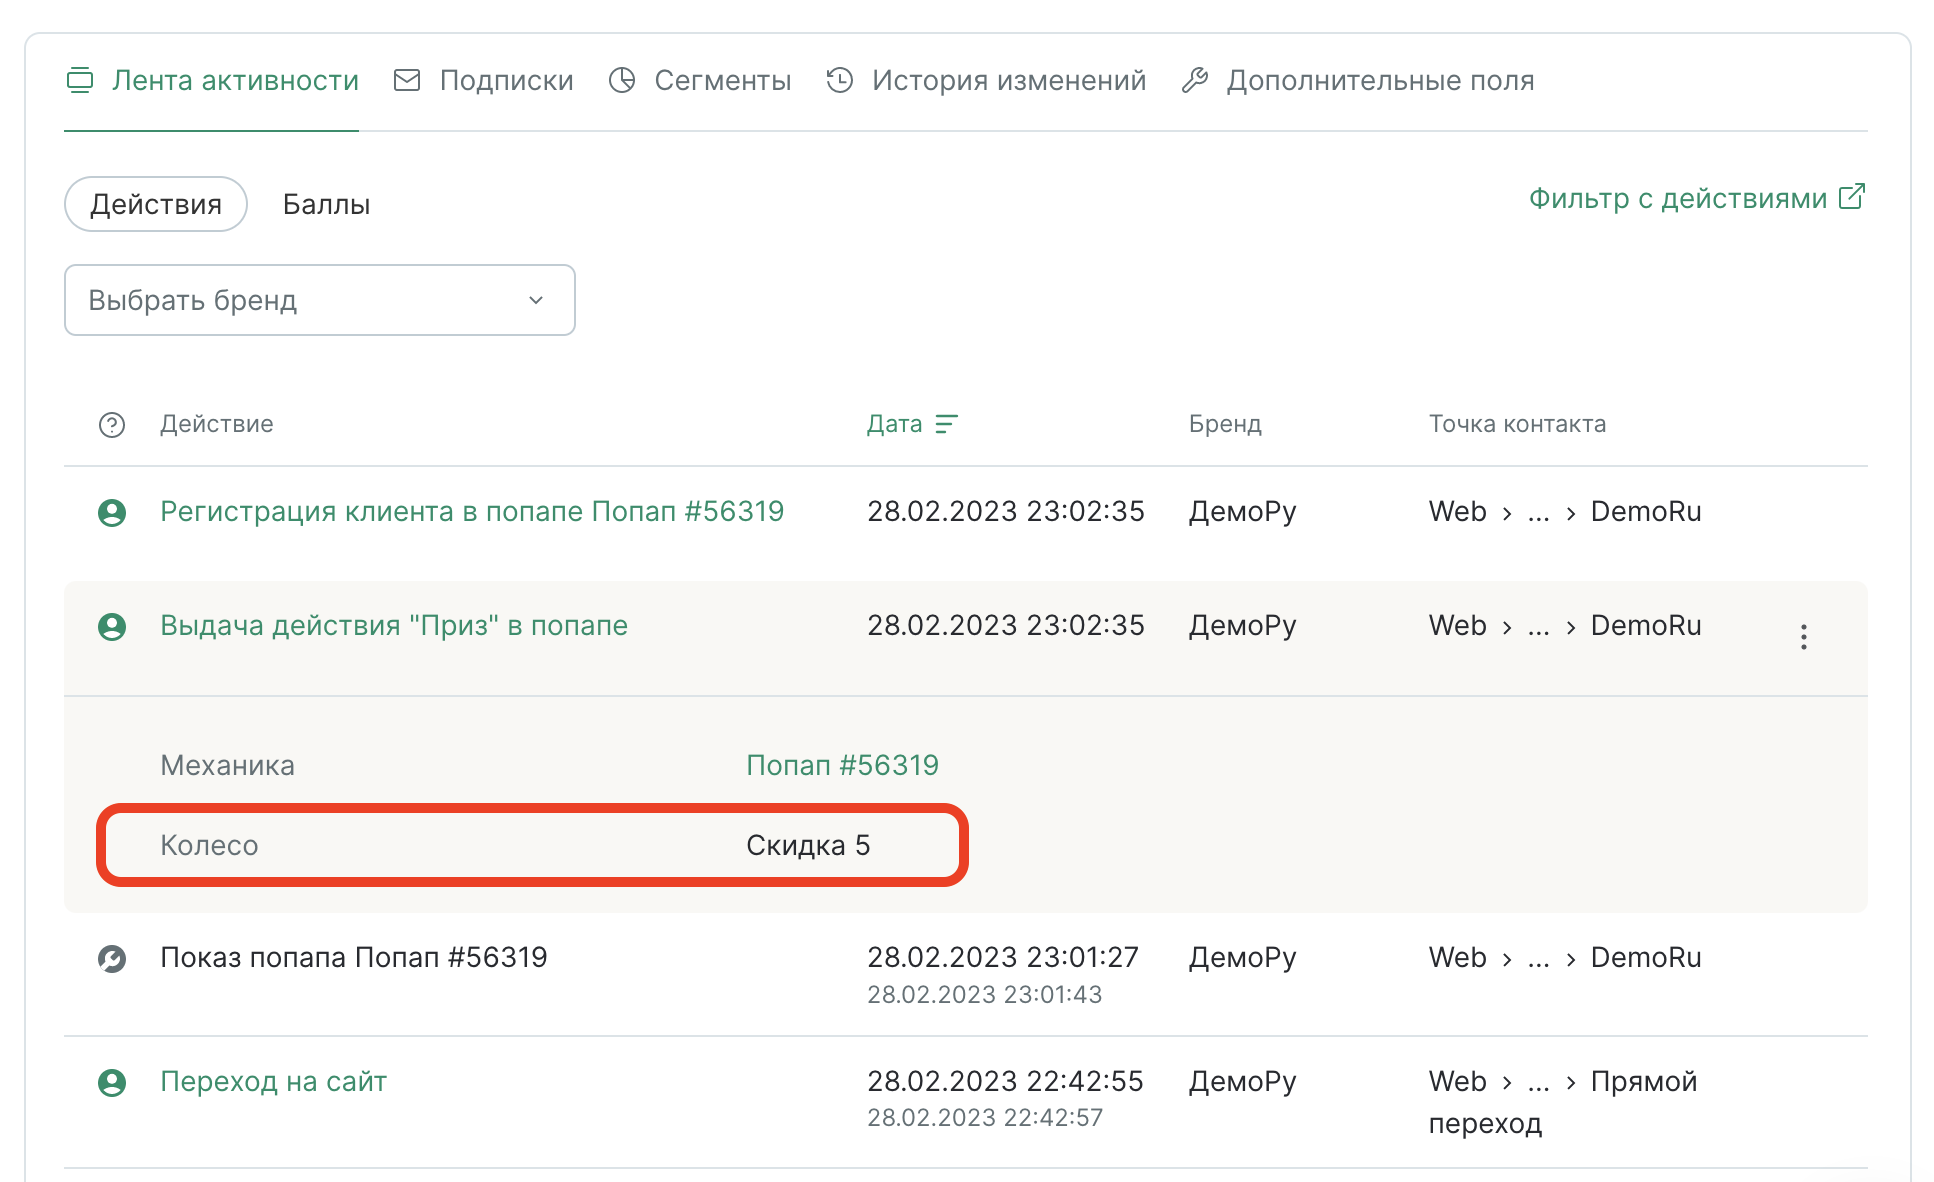This screenshot has width=1934, height=1182.
Task: Click the Колесо label
Action: click(x=209, y=845)
